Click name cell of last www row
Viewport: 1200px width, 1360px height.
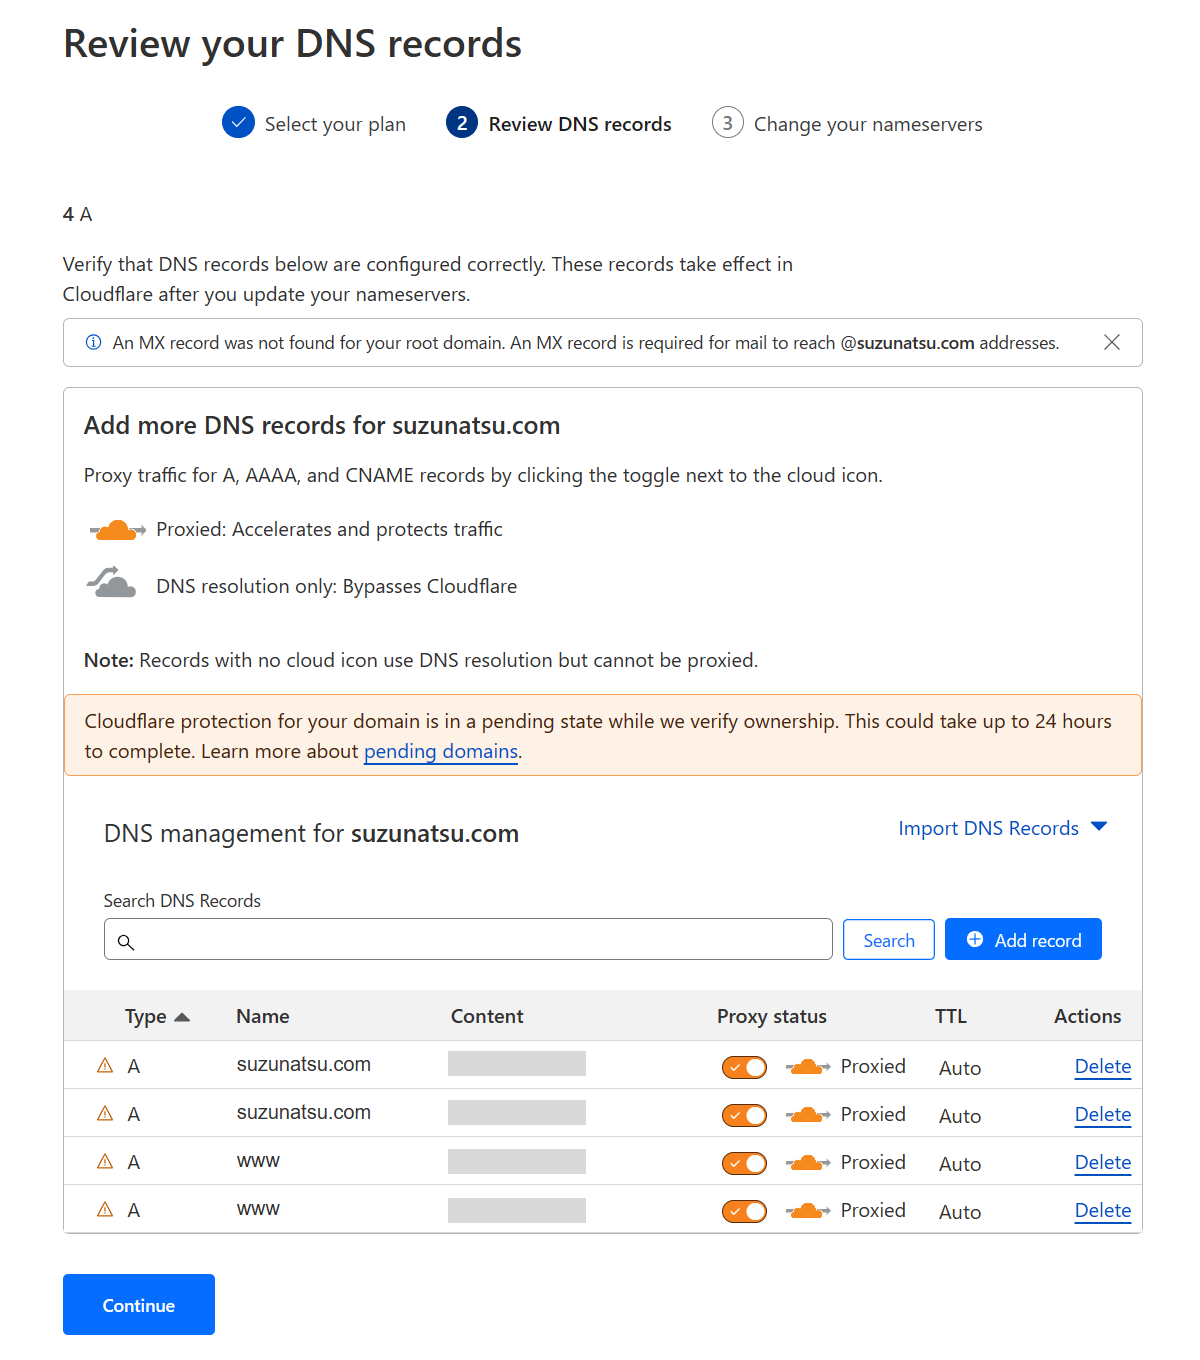coord(258,1209)
